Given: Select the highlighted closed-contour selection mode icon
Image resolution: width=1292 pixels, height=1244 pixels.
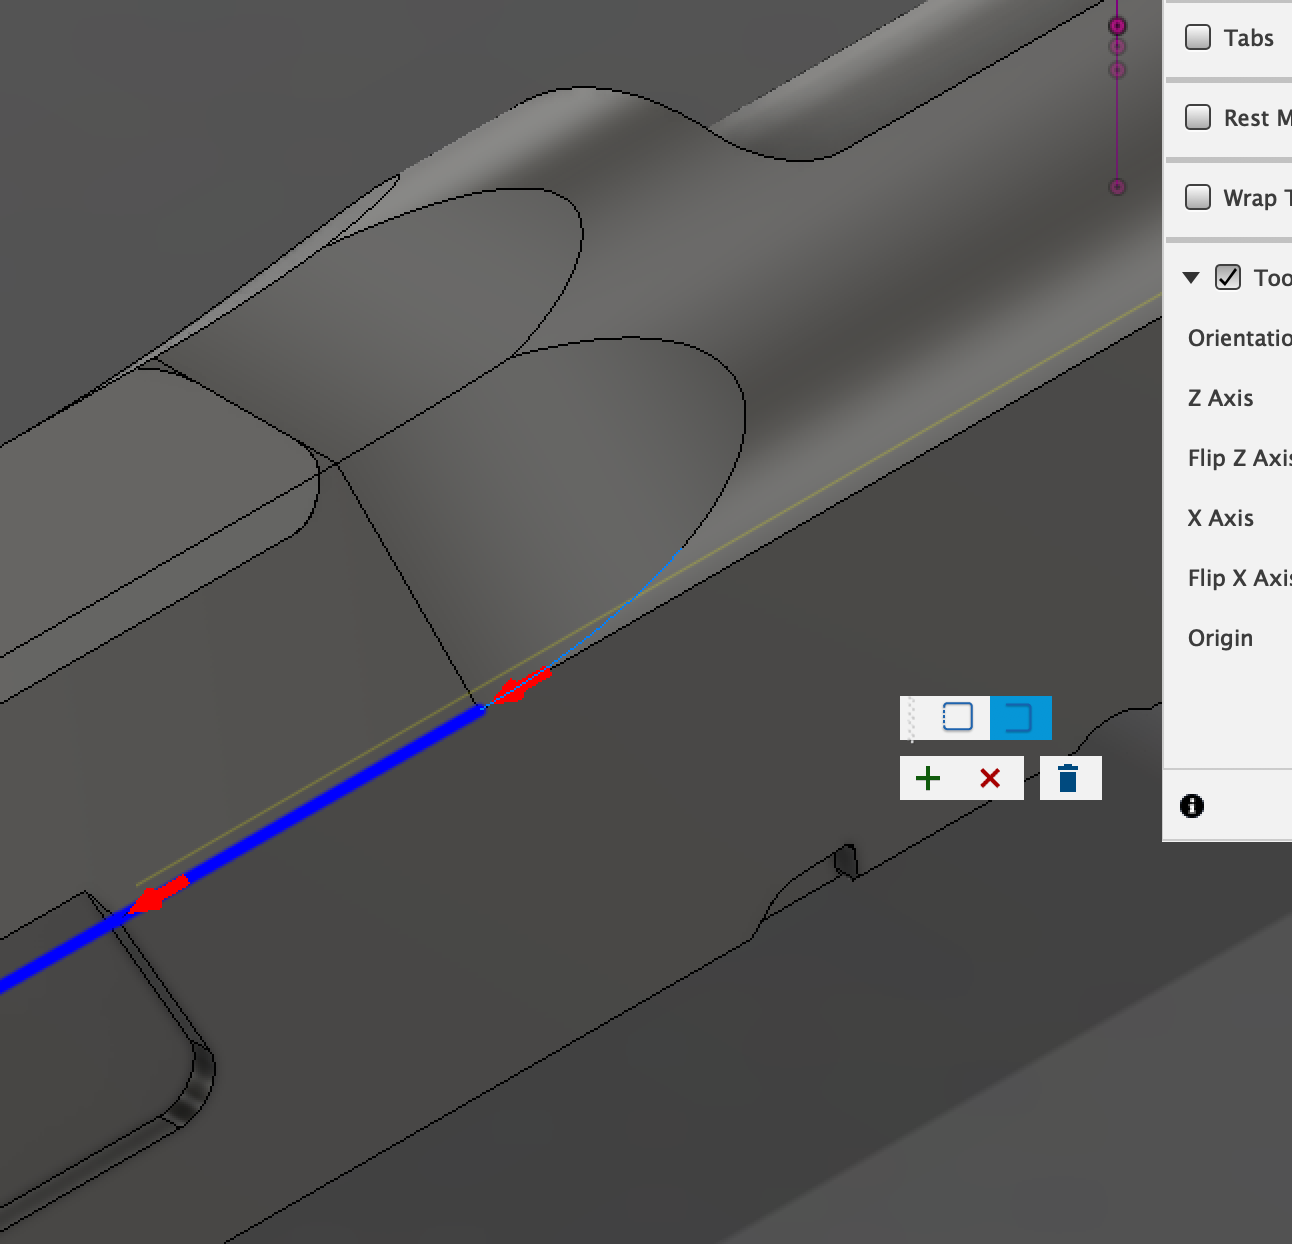Looking at the screenshot, I should tap(1019, 716).
